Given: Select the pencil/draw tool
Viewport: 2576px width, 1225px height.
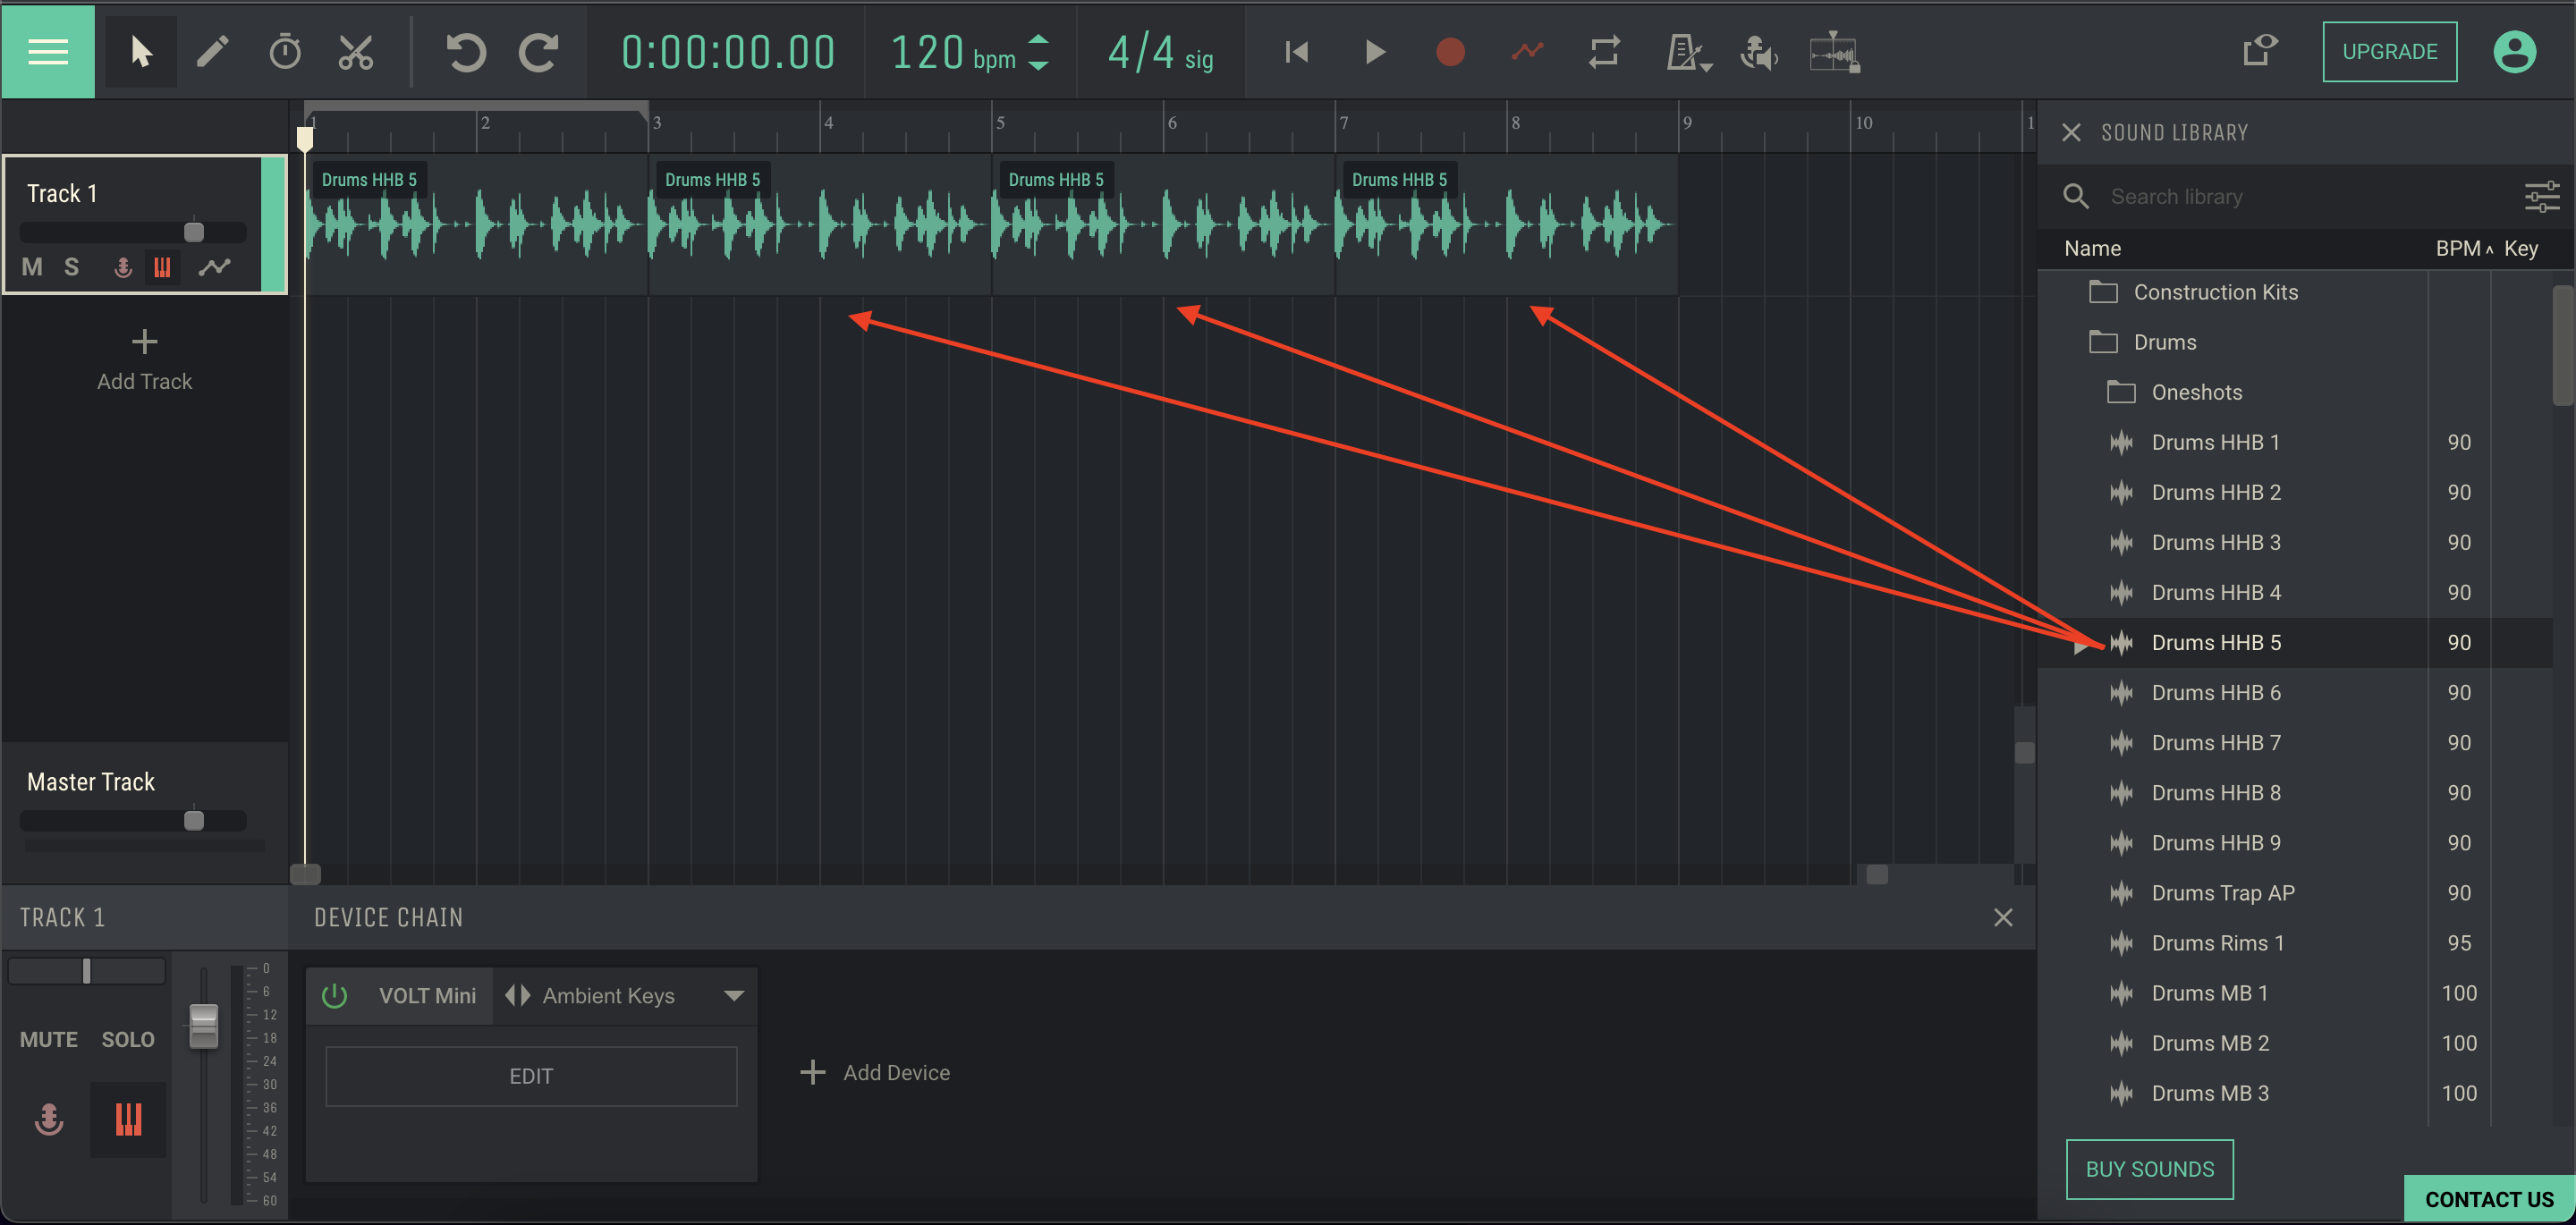Looking at the screenshot, I should tap(212, 51).
